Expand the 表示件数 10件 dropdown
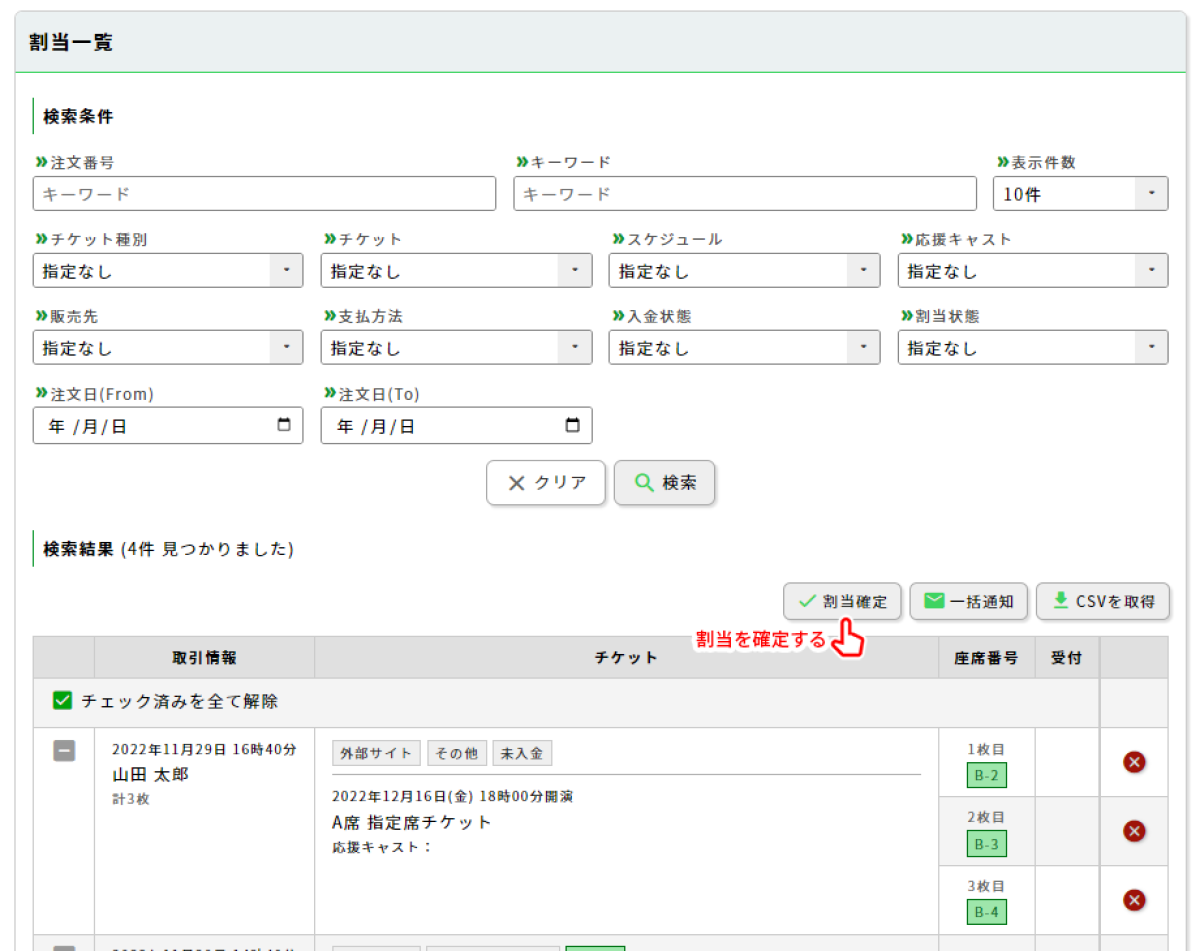Screen dimensions: 1200x951 pyautogui.click(x=1080, y=194)
